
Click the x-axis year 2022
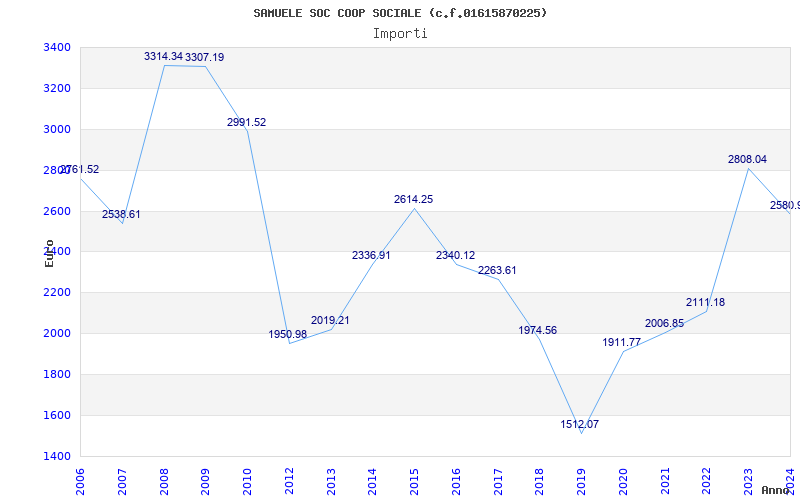pos(707,482)
